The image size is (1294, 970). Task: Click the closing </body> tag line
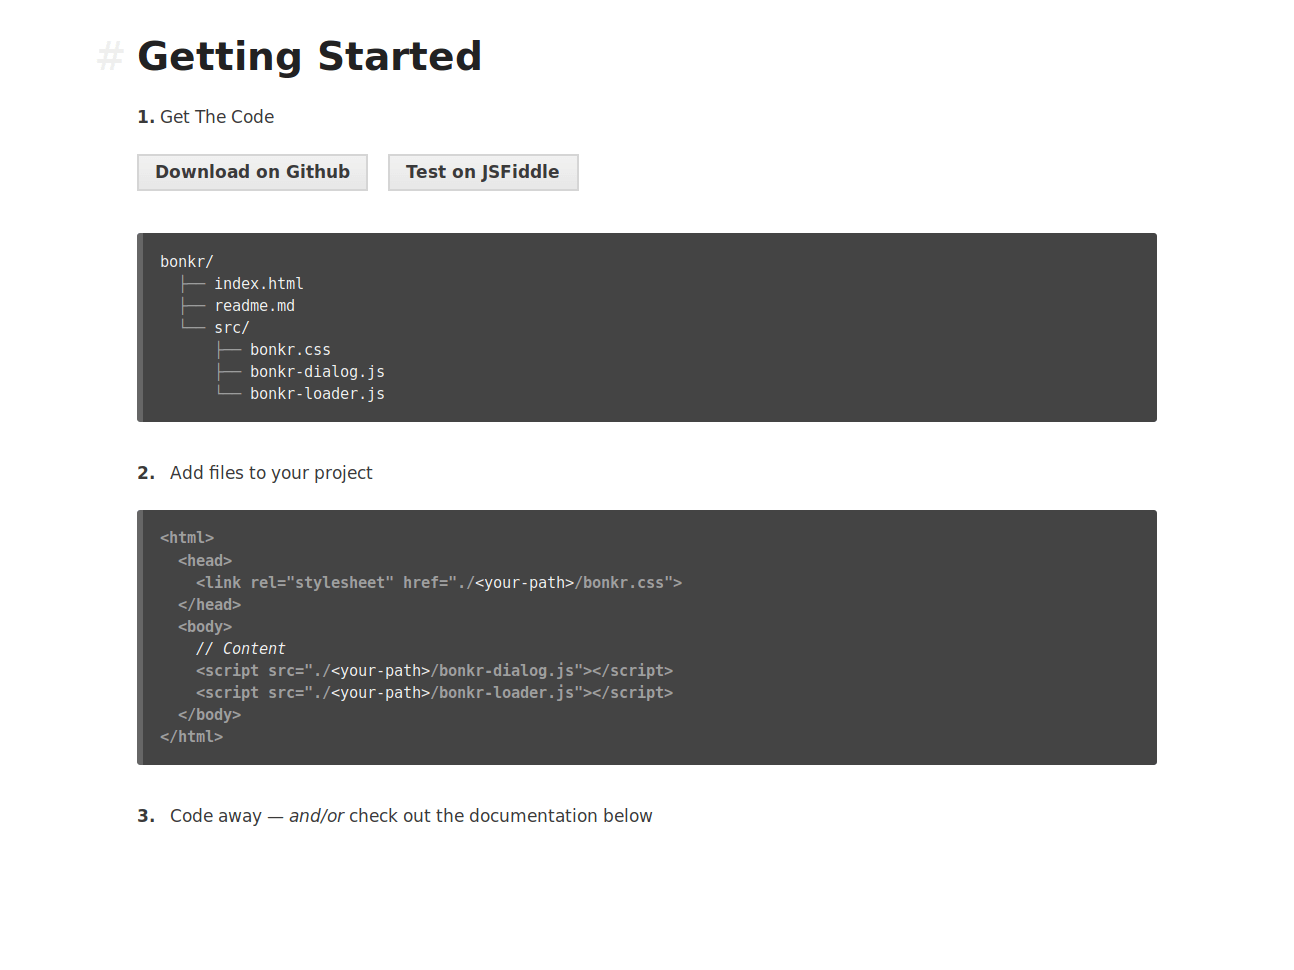[x=209, y=715]
